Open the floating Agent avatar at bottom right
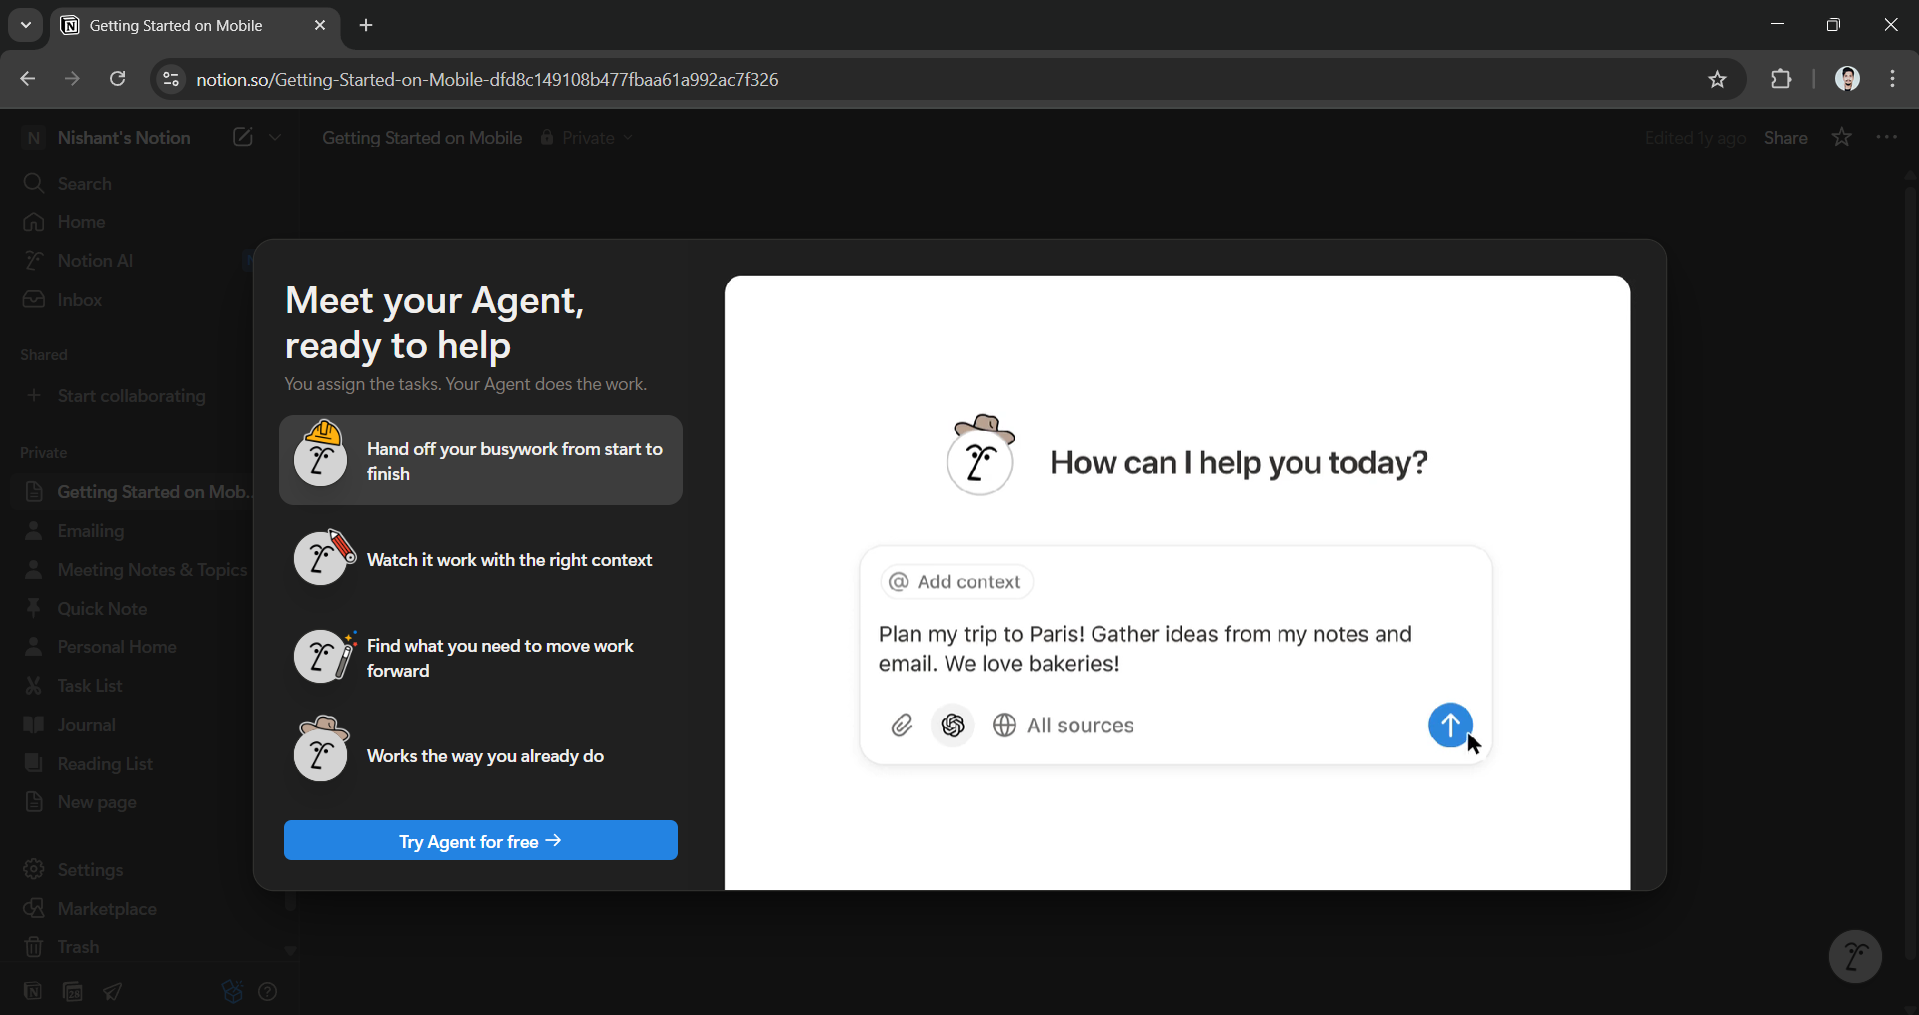 click(x=1854, y=956)
